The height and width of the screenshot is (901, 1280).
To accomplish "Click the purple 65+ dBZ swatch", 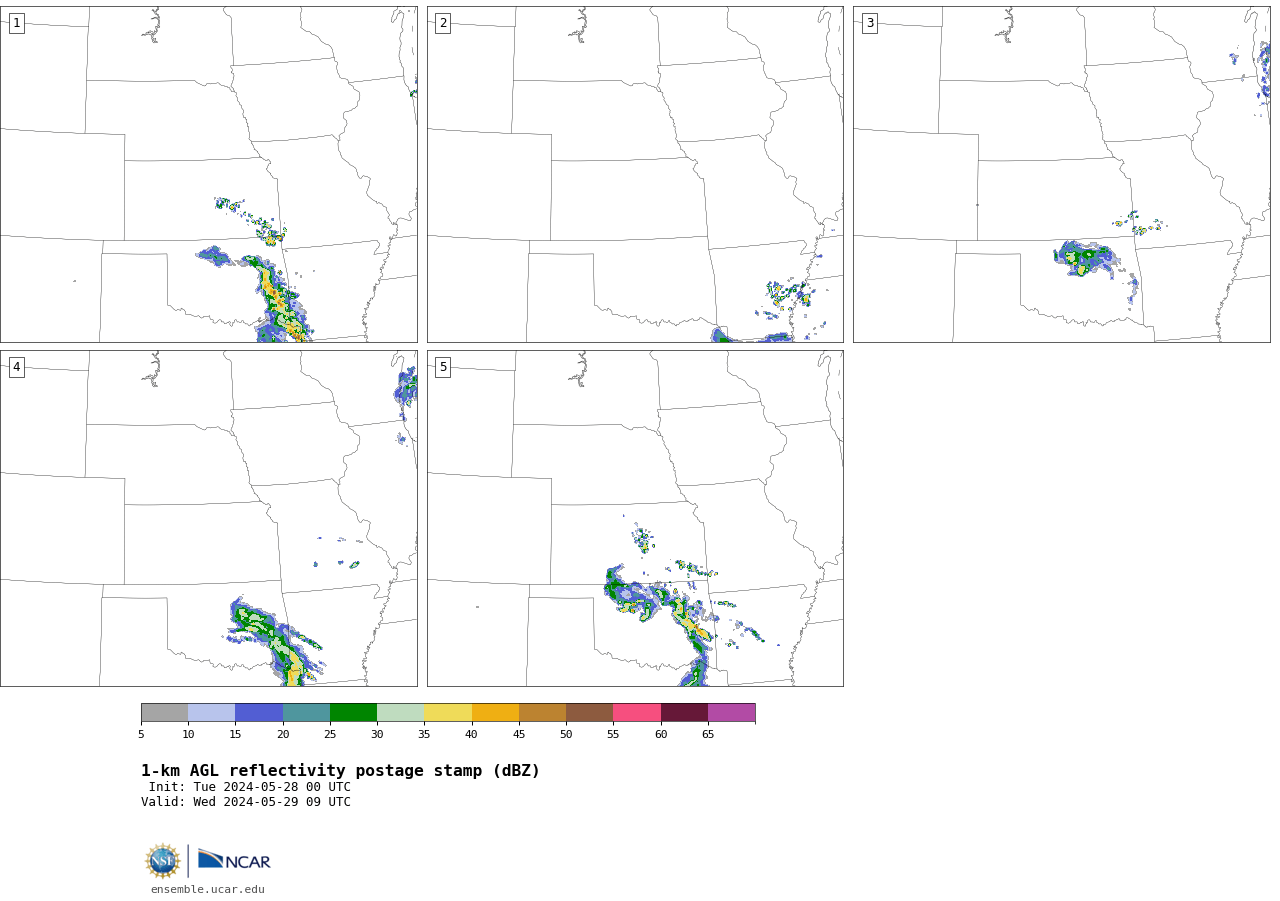I will (732, 713).
